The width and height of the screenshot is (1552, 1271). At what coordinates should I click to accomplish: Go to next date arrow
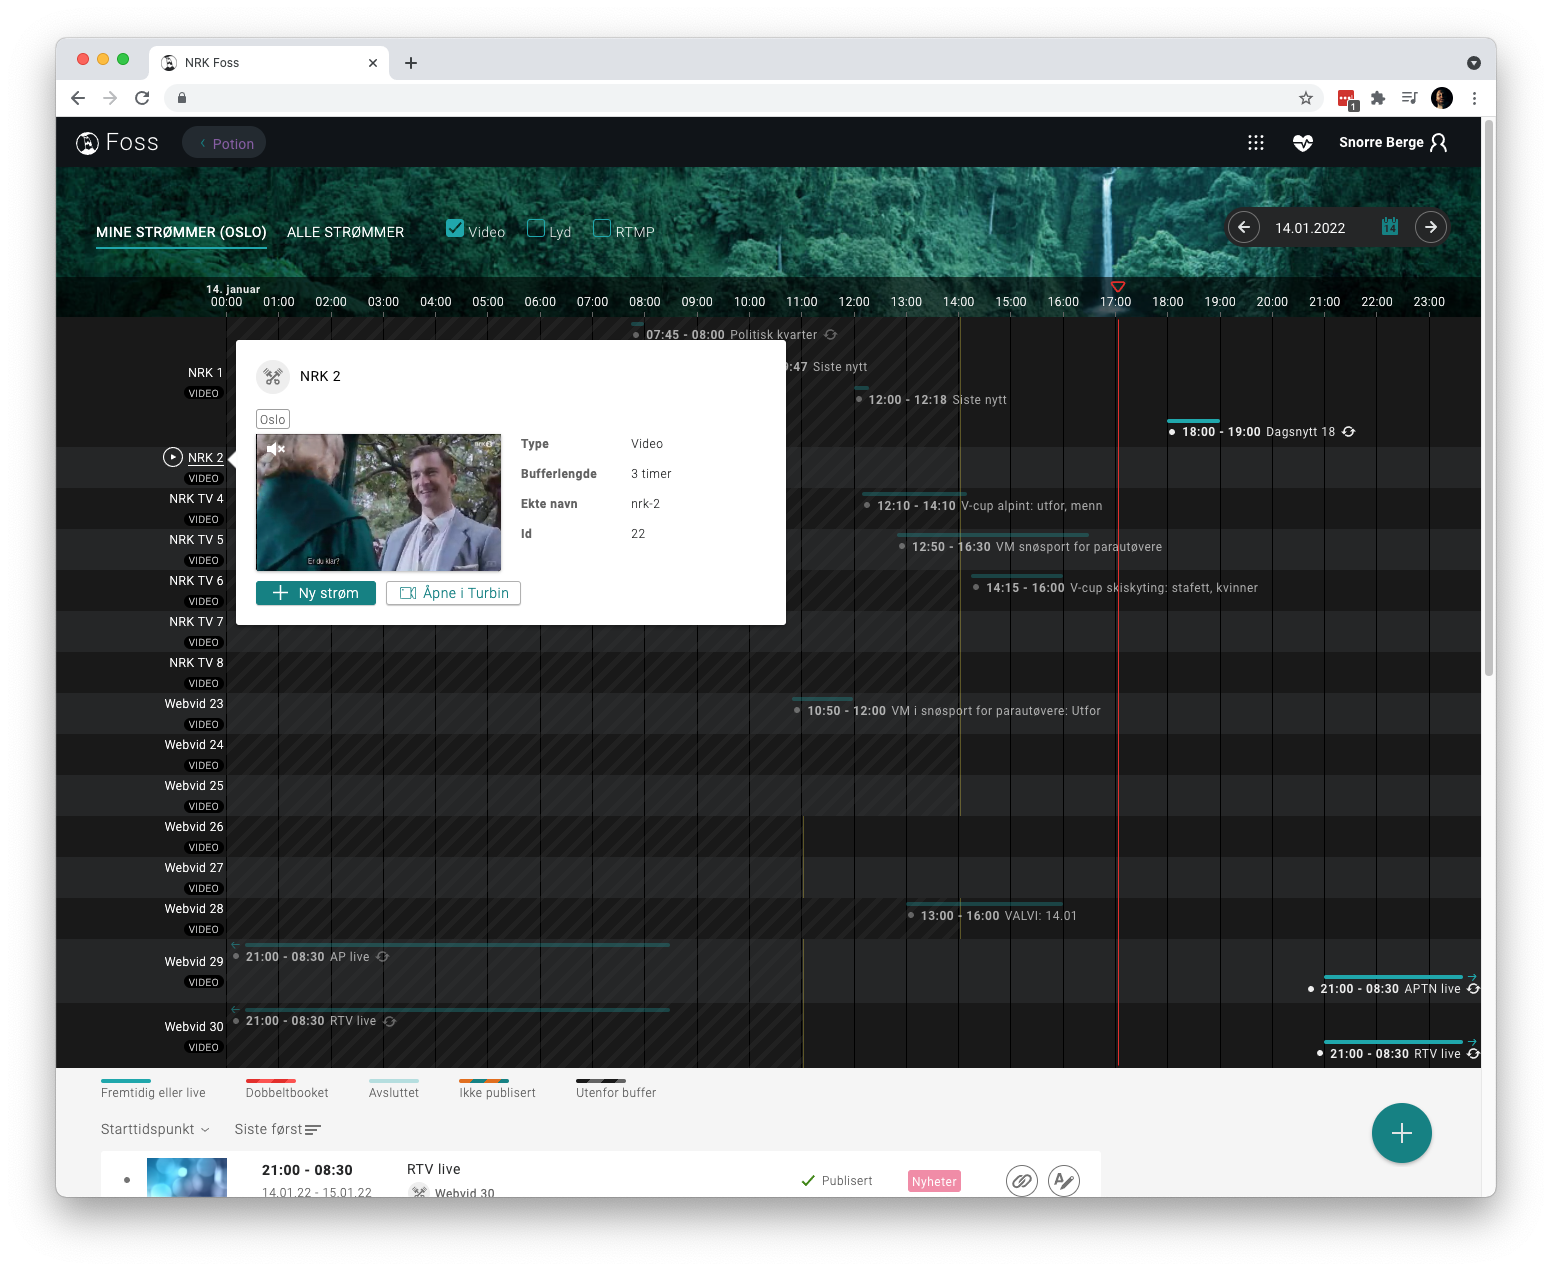coord(1431,227)
